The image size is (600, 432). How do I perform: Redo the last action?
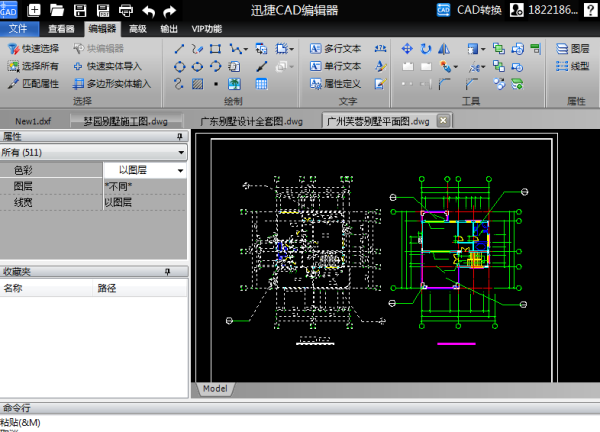tap(170, 11)
